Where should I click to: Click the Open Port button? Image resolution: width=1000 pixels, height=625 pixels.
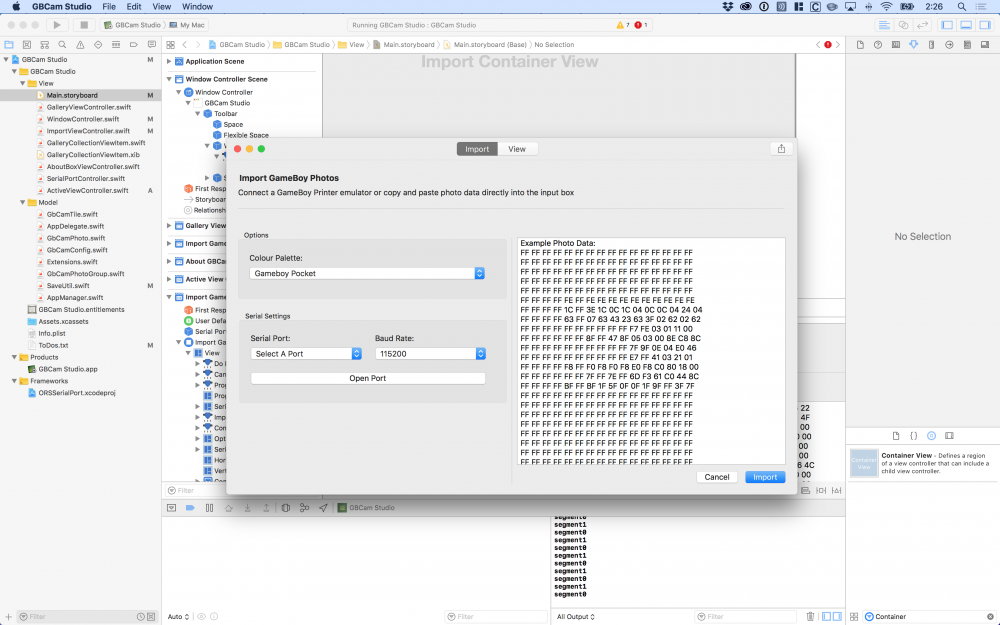click(x=367, y=379)
